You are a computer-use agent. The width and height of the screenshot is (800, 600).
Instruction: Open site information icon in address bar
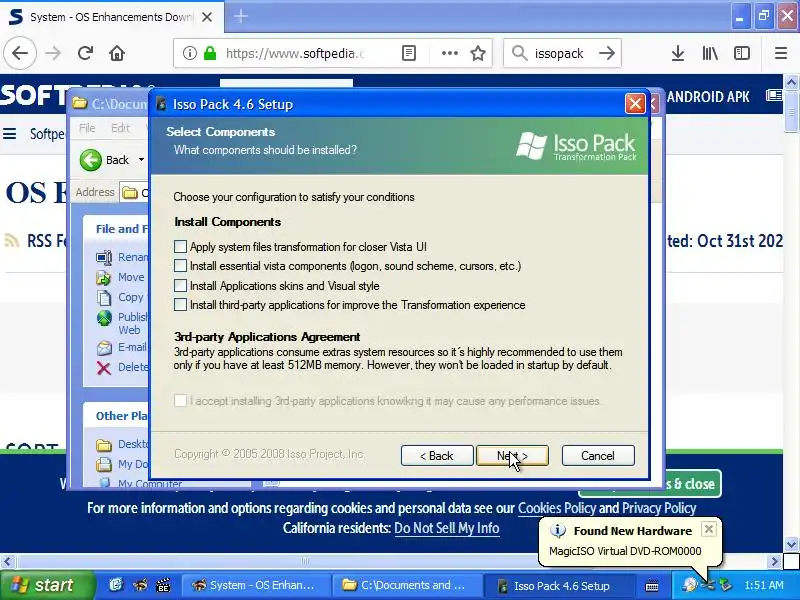point(189,53)
